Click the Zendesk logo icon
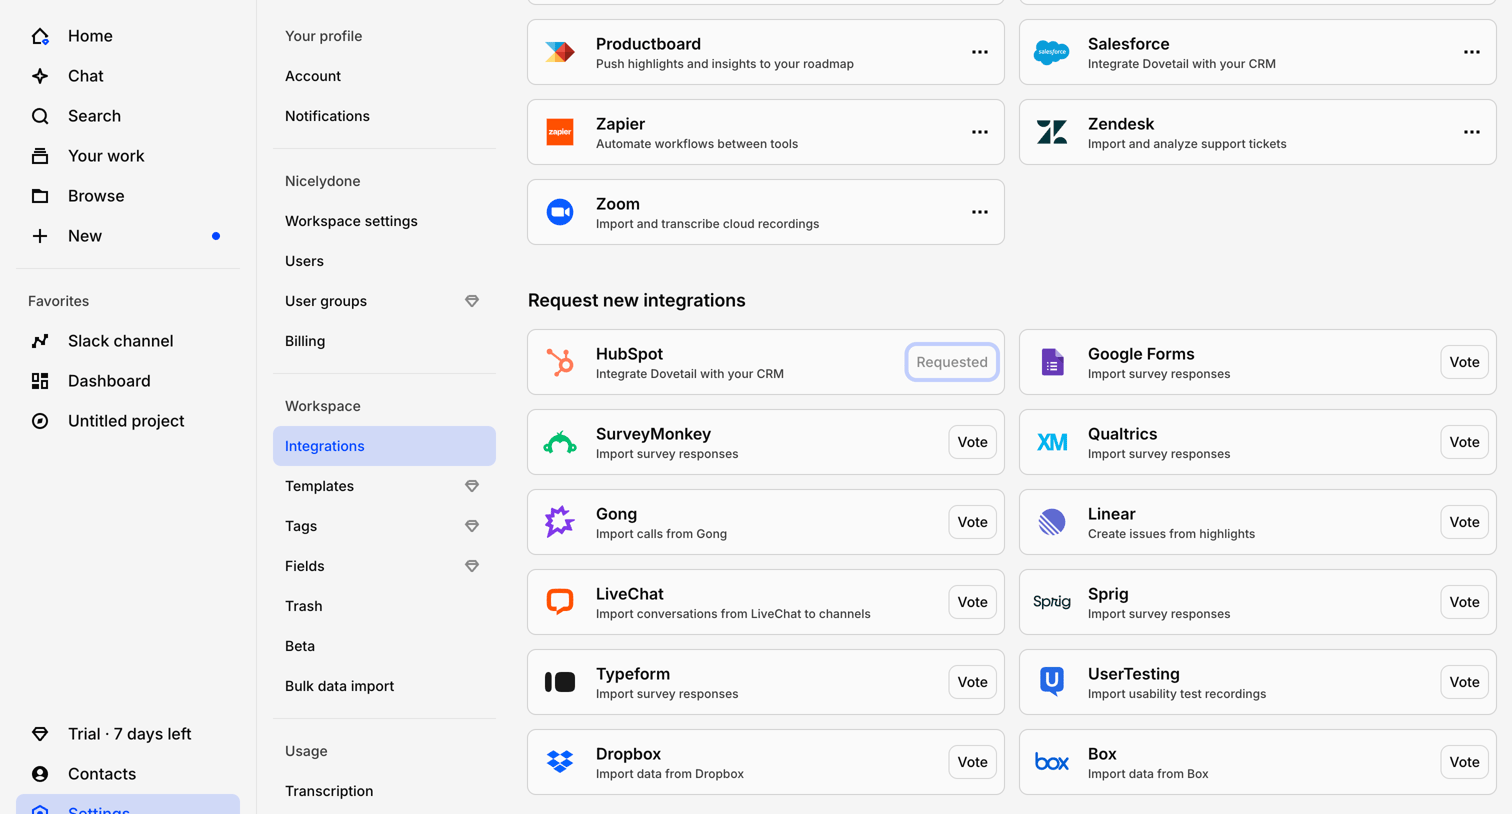Image resolution: width=1512 pixels, height=814 pixels. [x=1052, y=132]
